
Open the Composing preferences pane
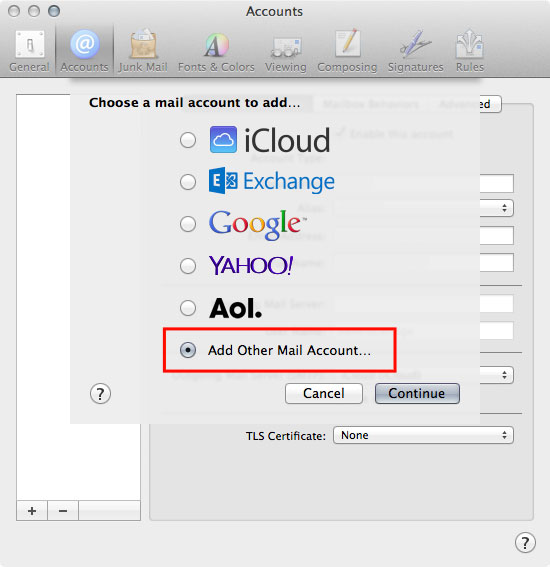click(347, 51)
